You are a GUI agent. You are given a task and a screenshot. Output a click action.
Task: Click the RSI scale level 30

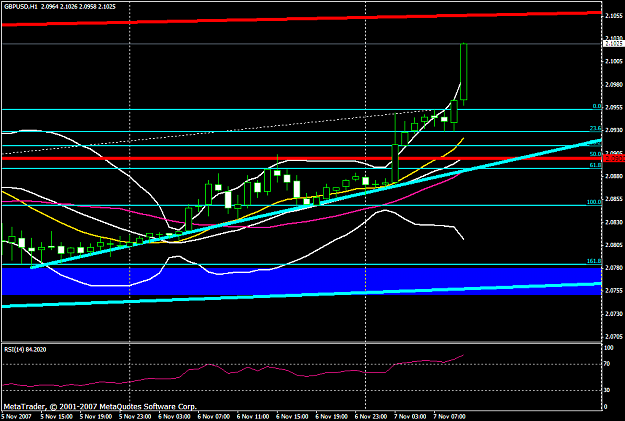pos(607,390)
